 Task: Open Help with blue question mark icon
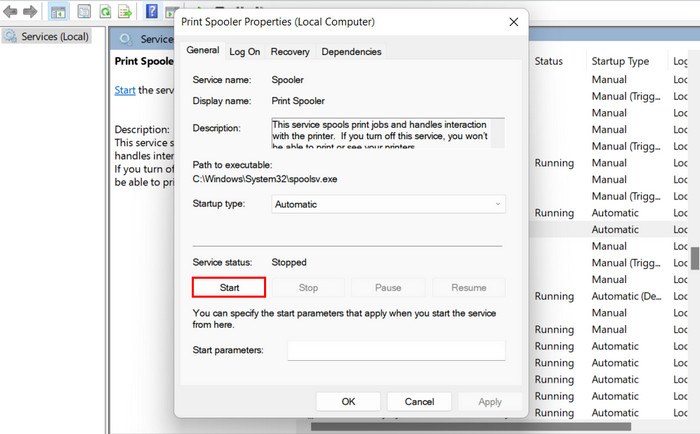(x=152, y=11)
